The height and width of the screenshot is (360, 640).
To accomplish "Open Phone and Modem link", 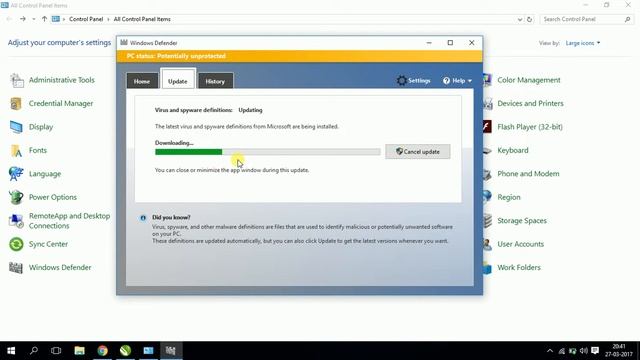I will [x=528, y=174].
